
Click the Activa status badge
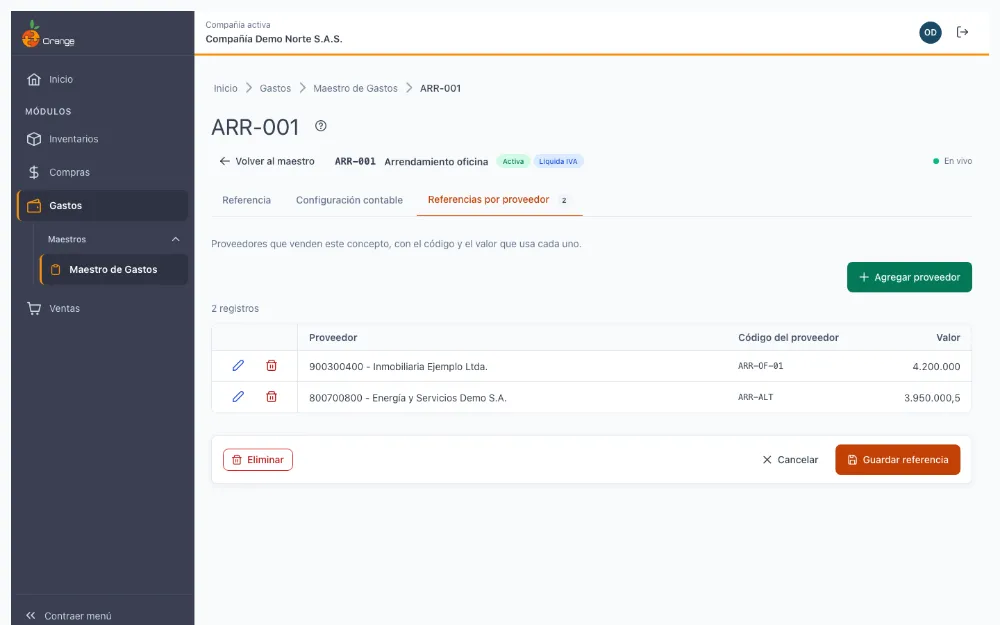tap(513, 161)
